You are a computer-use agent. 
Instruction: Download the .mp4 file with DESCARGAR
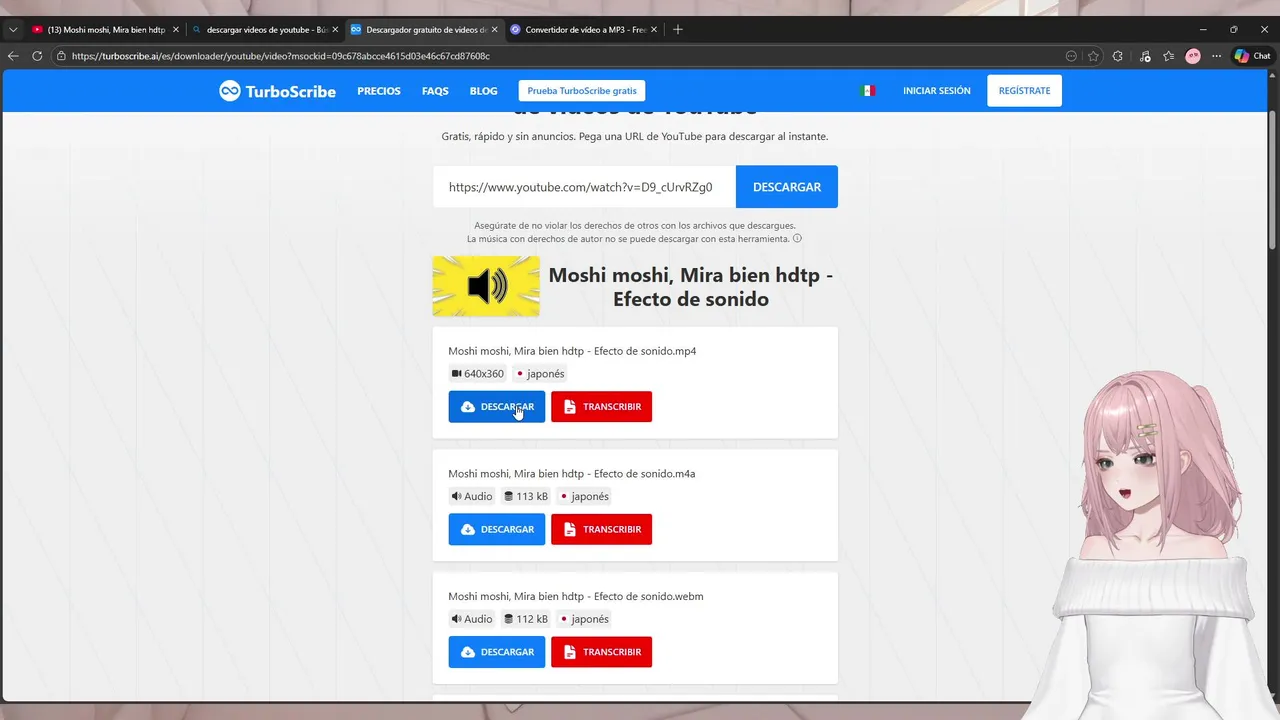[497, 407]
